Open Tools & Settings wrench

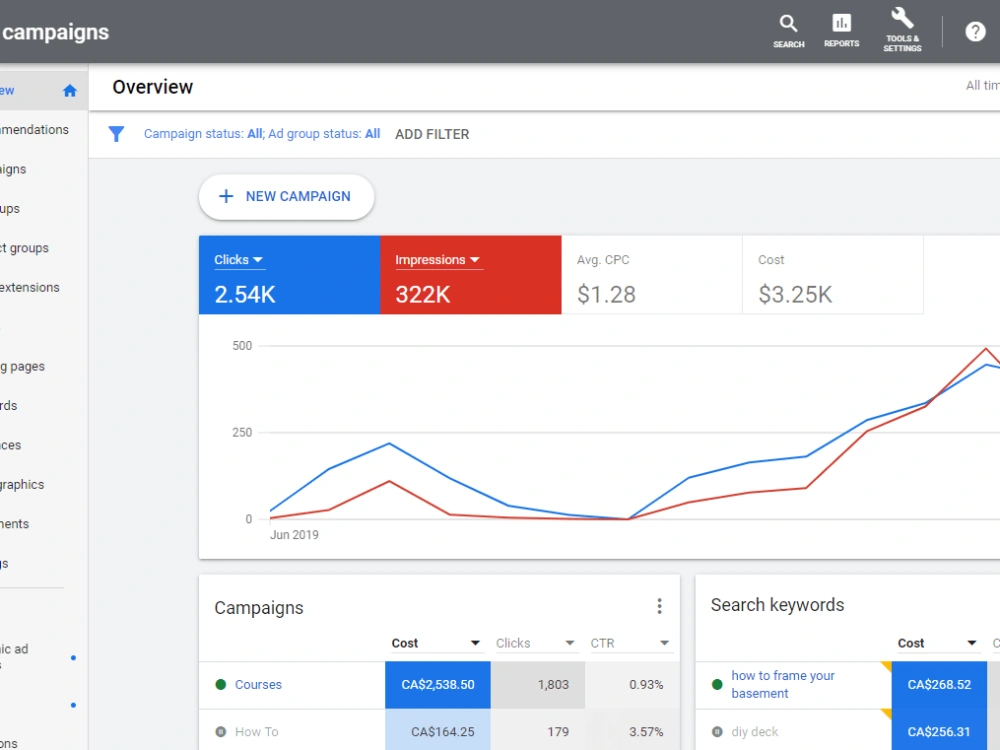pos(902,30)
